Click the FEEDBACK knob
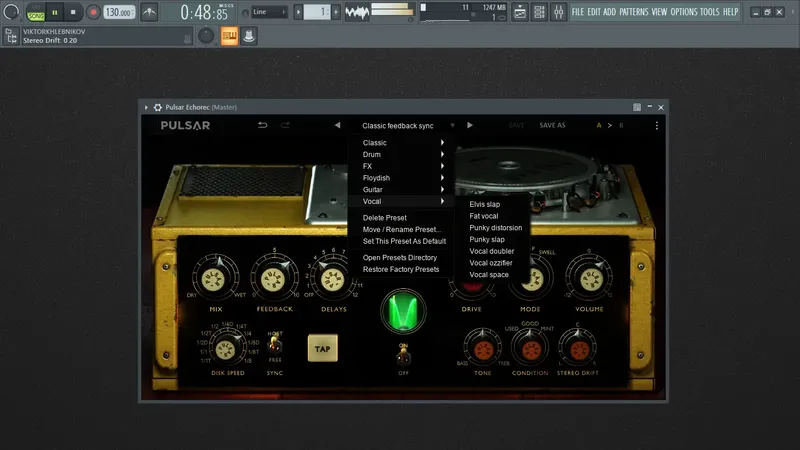This screenshot has width=800, height=450. tap(274, 279)
